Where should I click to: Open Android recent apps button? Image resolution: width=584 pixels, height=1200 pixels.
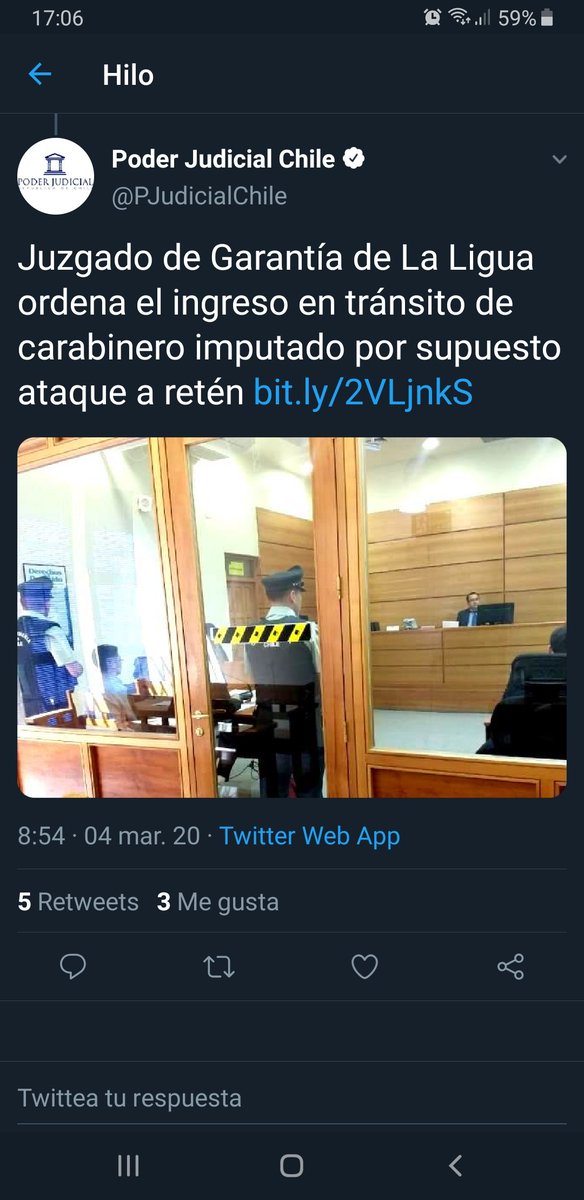[128, 1165]
